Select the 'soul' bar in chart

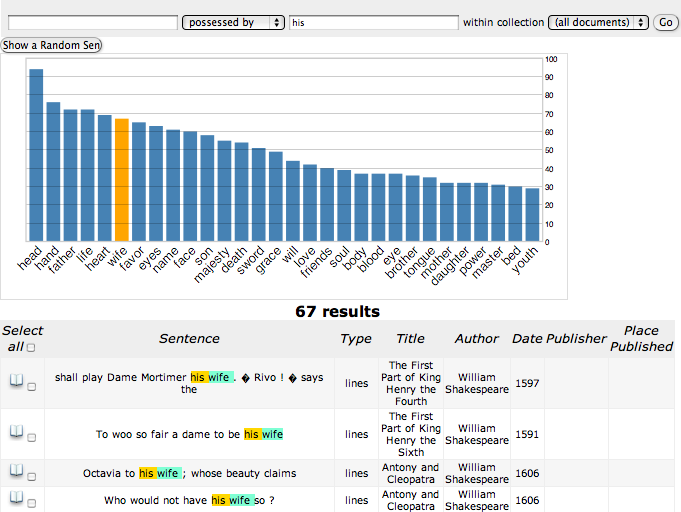[344, 205]
